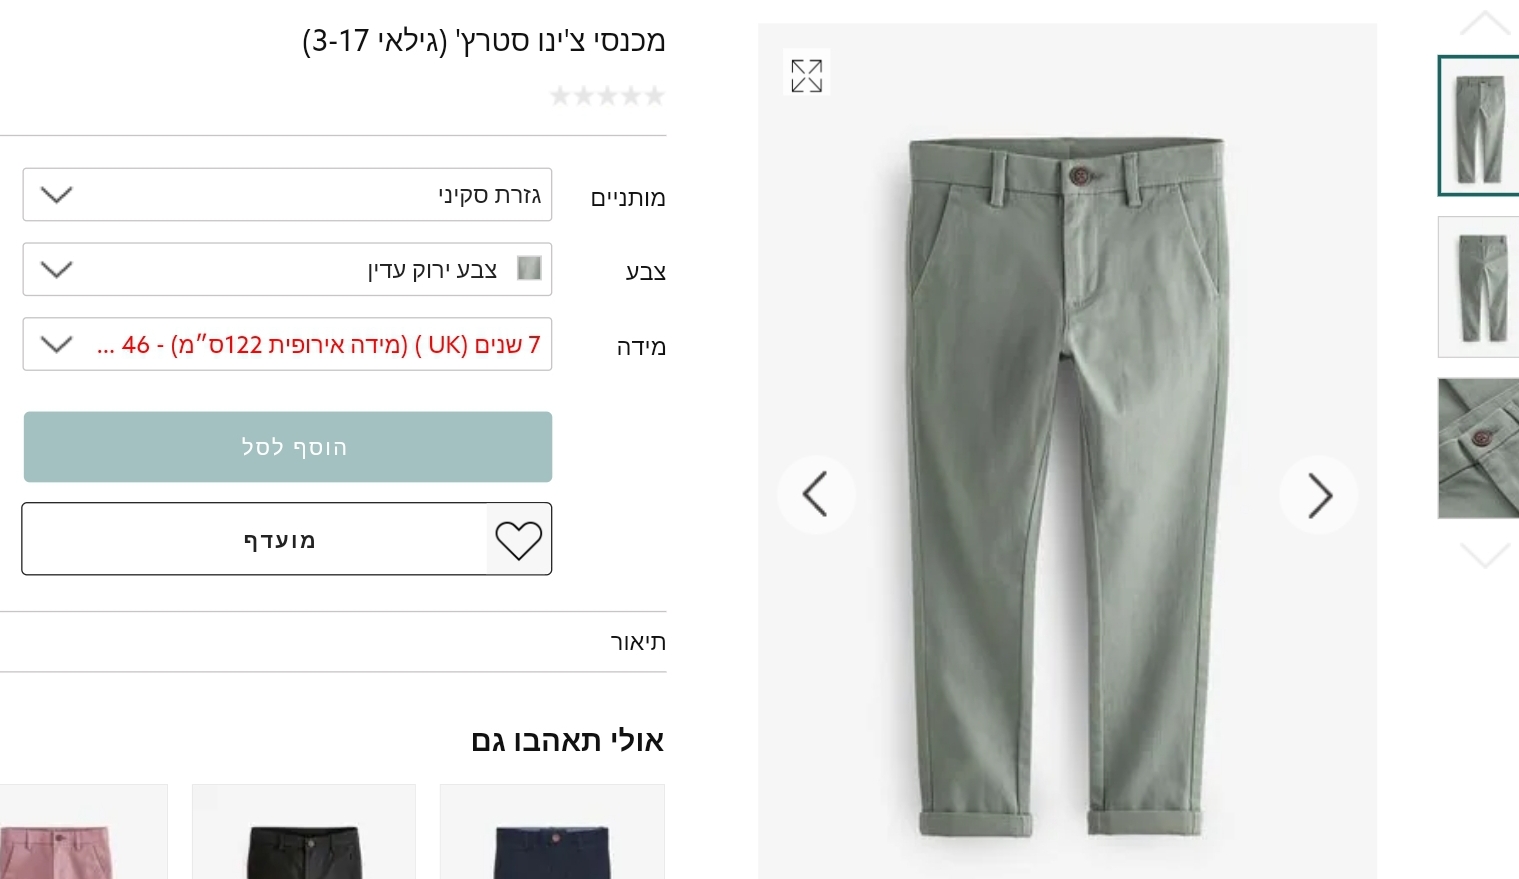Screen dimensions: 1519x879
Task: Click the heart favorite icon
Action: coord(518,540)
